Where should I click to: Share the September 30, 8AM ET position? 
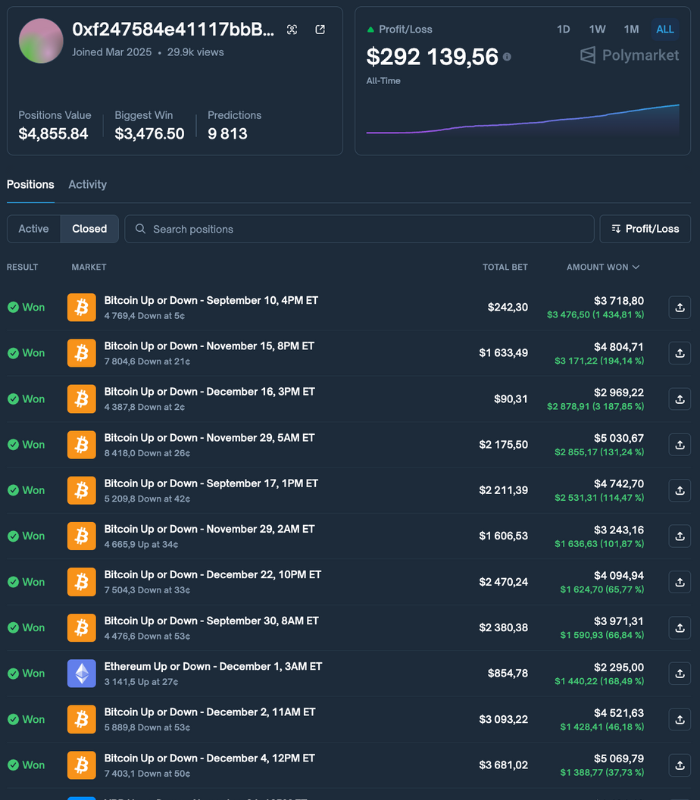pyautogui.click(x=680, y=628)
